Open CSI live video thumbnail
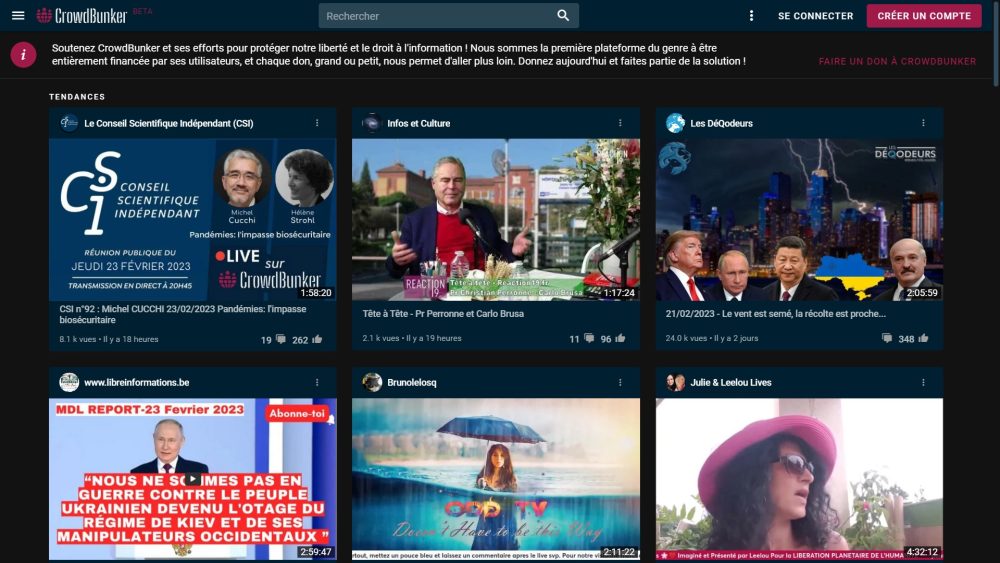This screenshot has width=1000, height=563. pyautogui.click(x=193, y=219)
